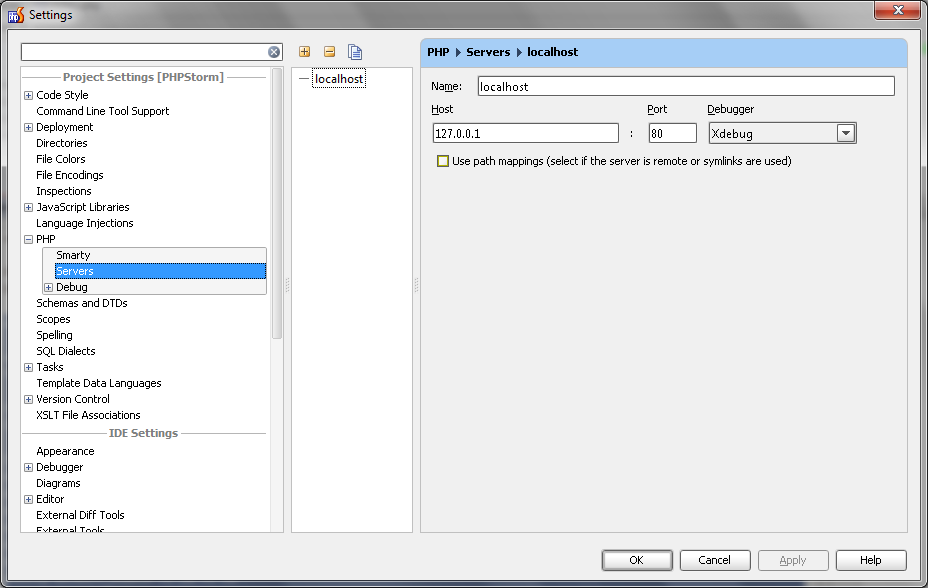
Task: Open Command Line Tool Support settings
Action: click(102, 111)
